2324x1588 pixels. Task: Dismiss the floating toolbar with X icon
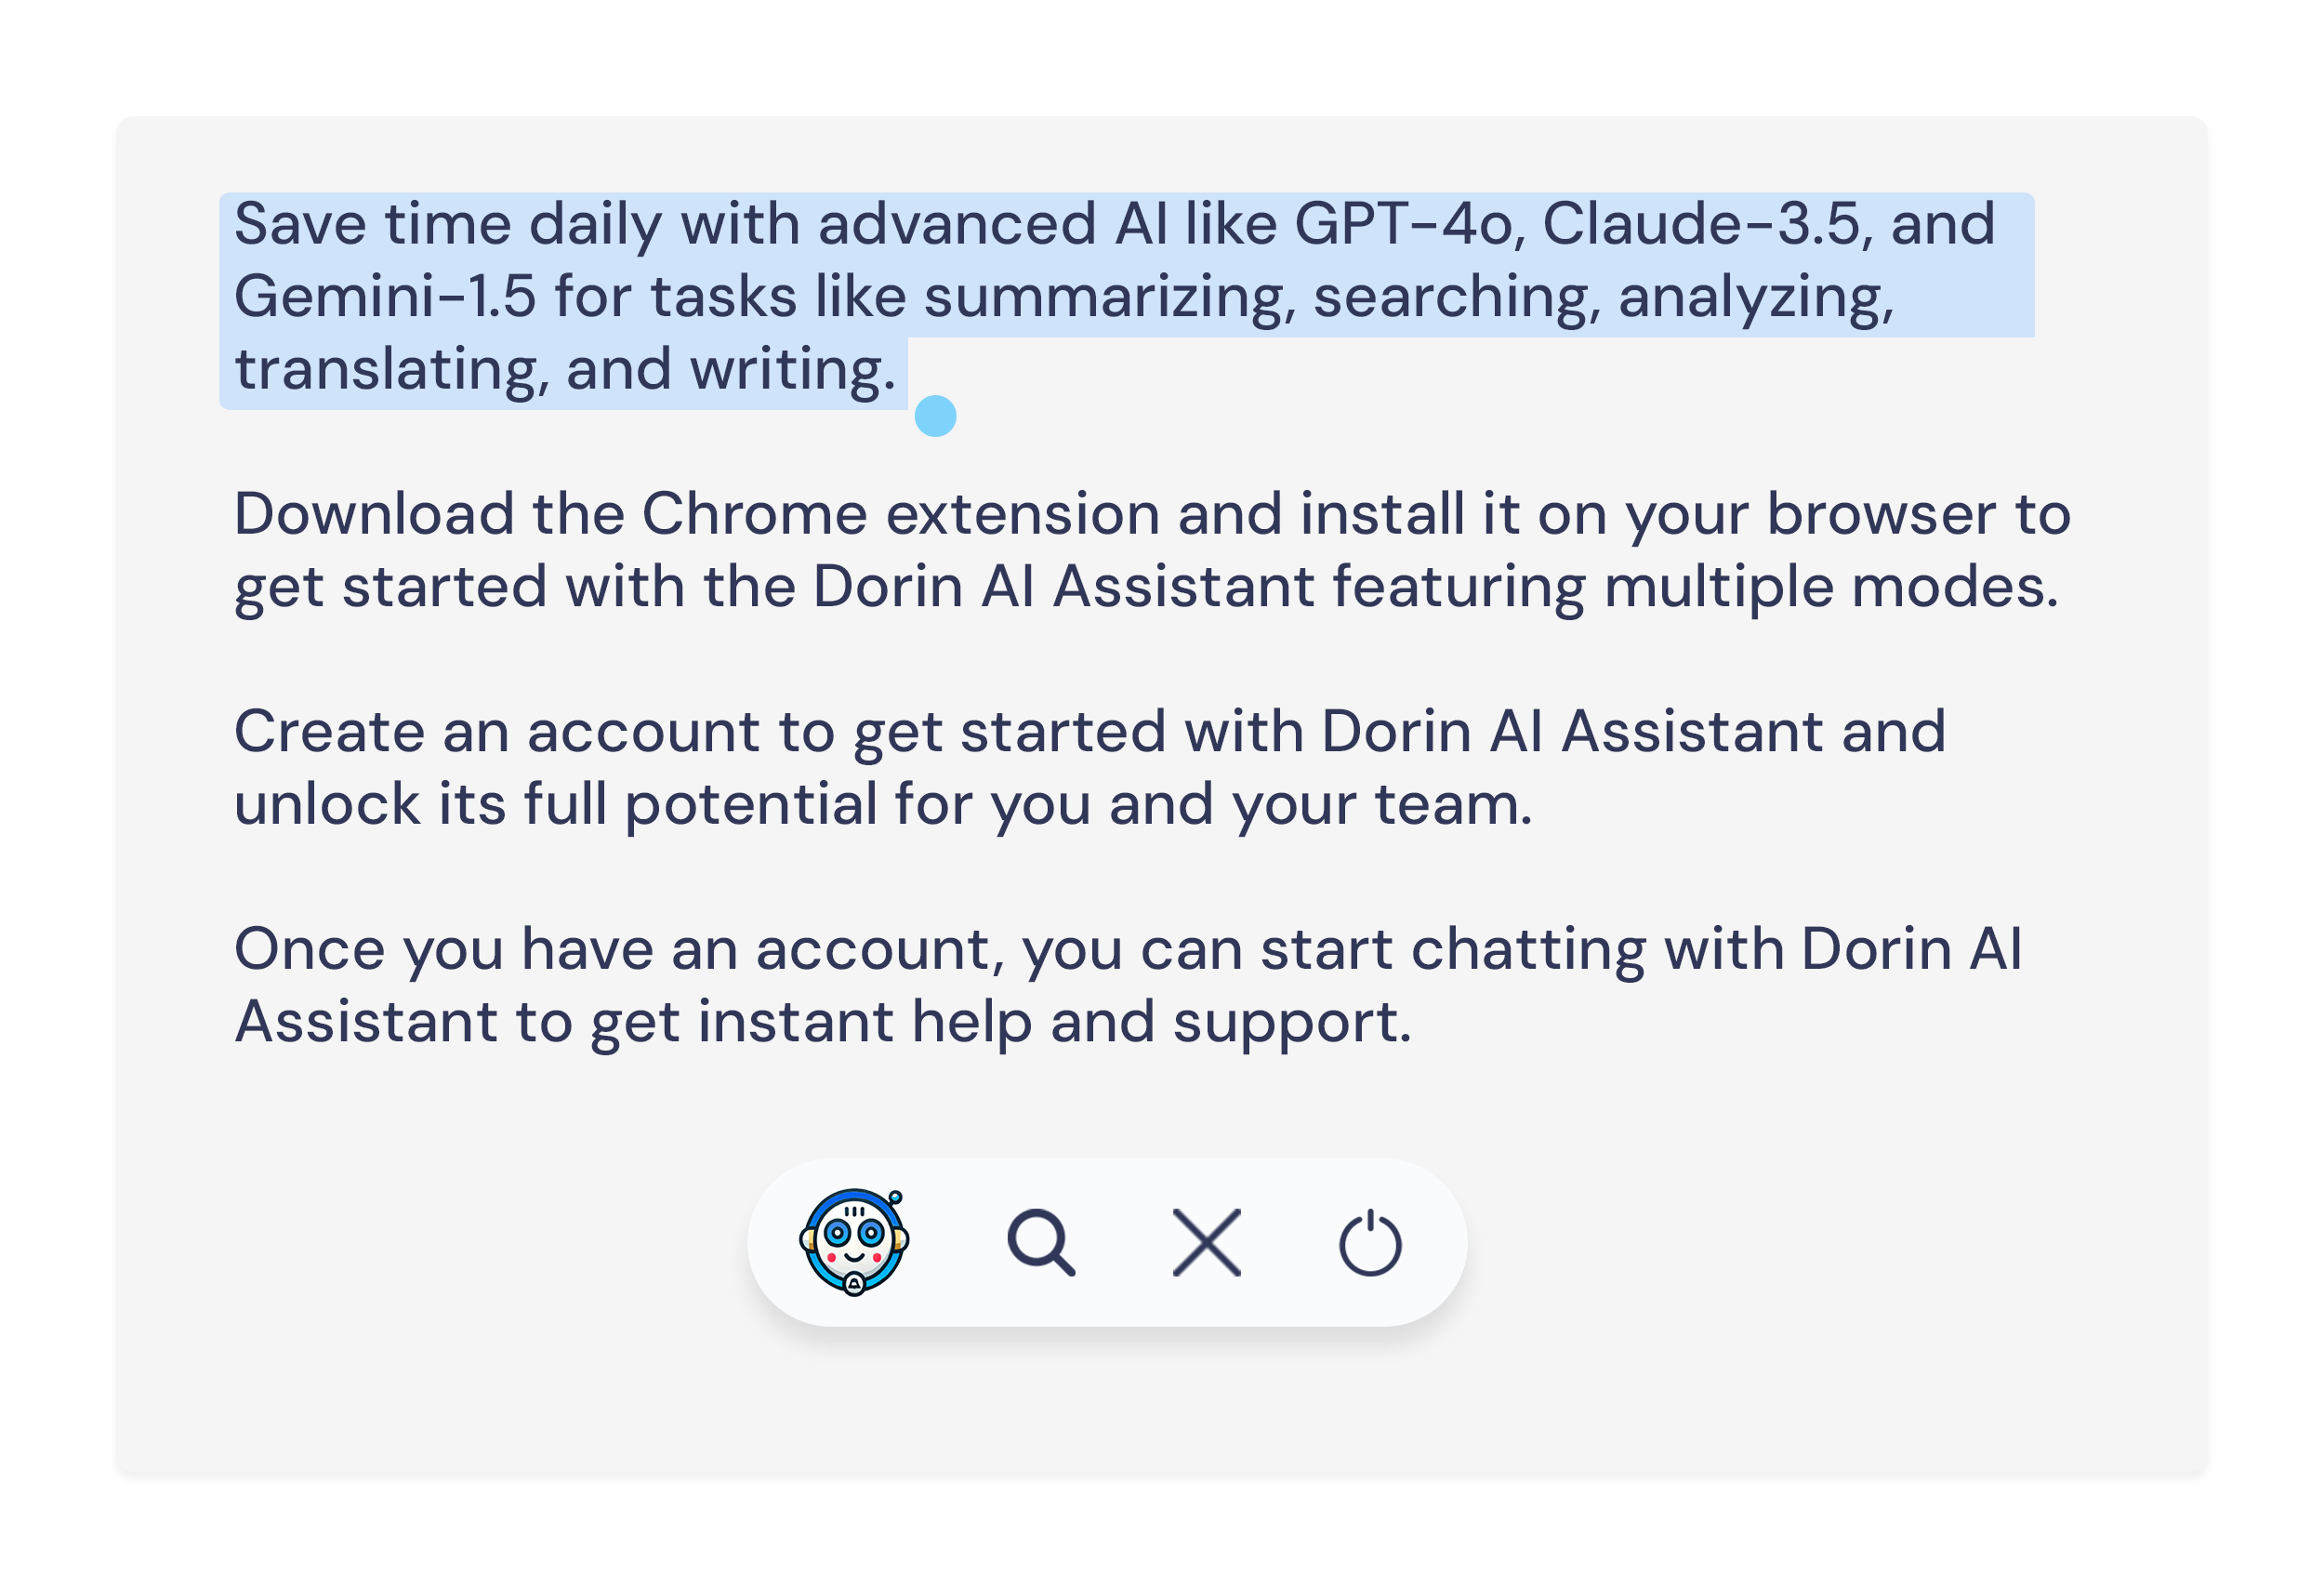click(1206, 1243)
